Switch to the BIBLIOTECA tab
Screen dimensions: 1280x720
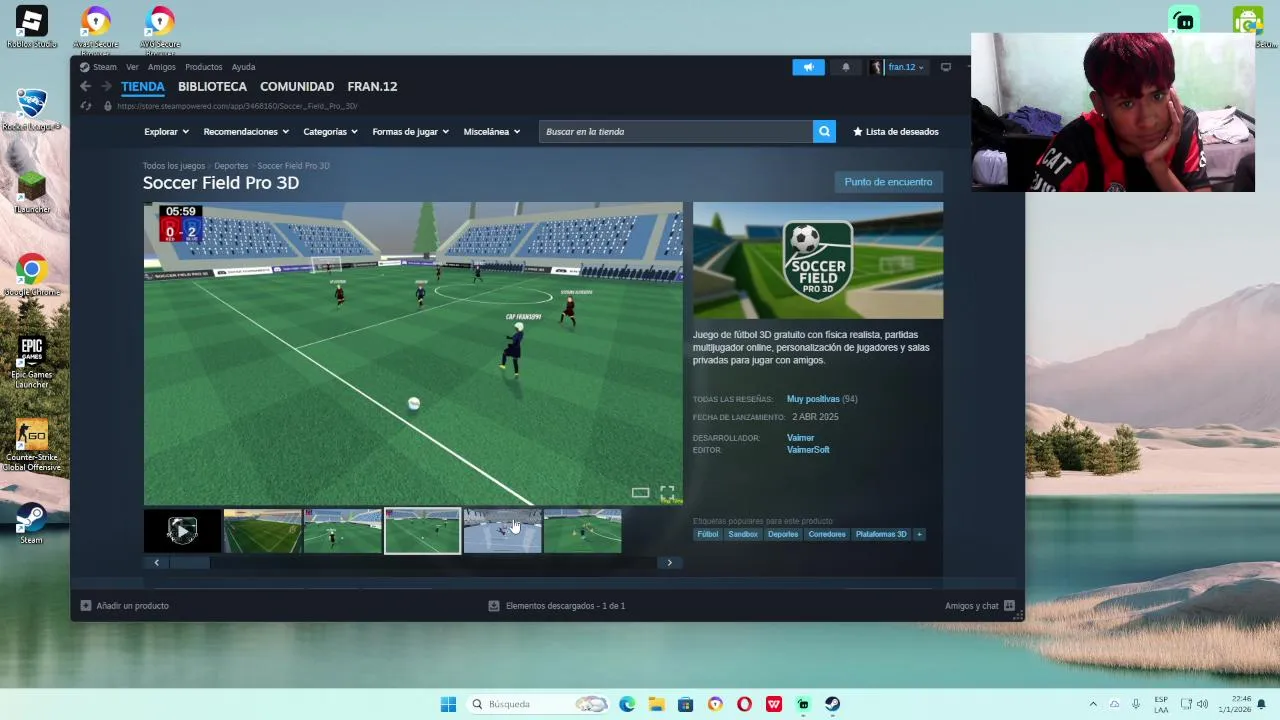(212, 87)
